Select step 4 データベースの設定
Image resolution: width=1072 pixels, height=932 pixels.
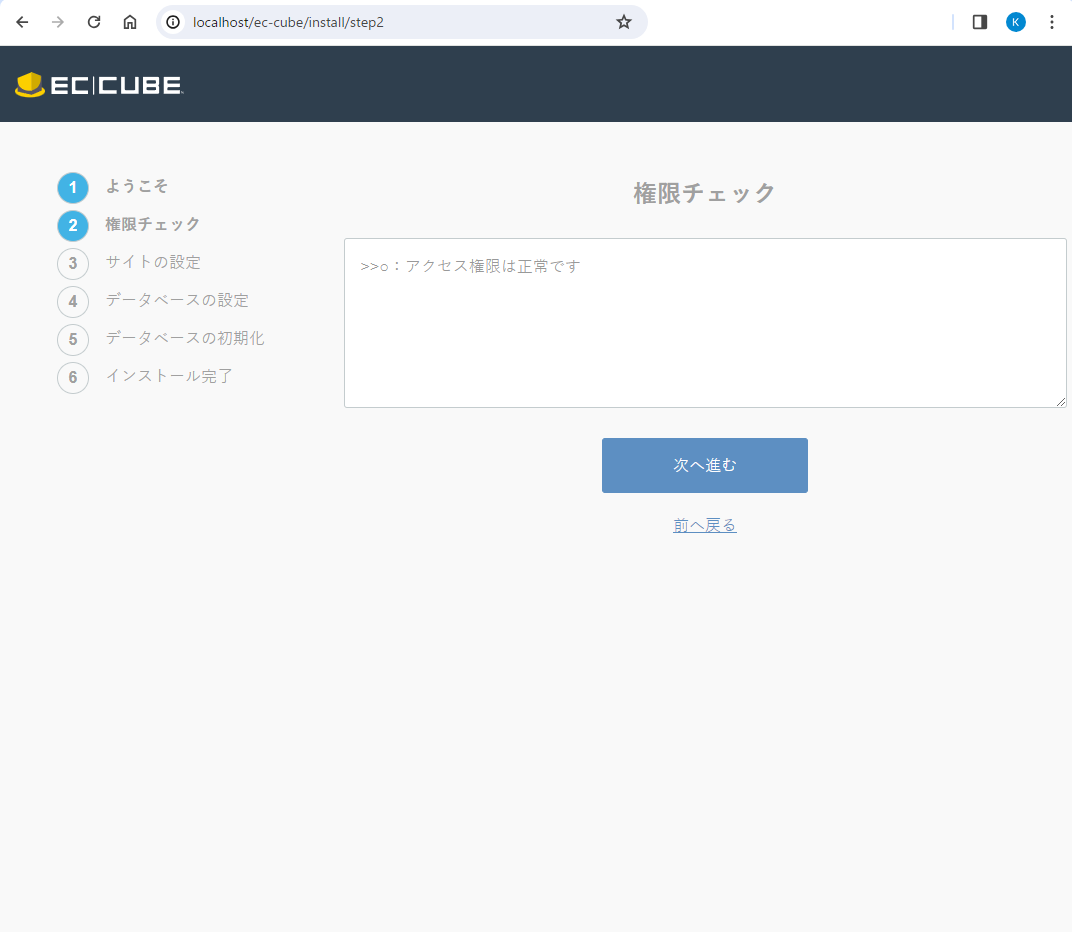click(x=177, y=300)
